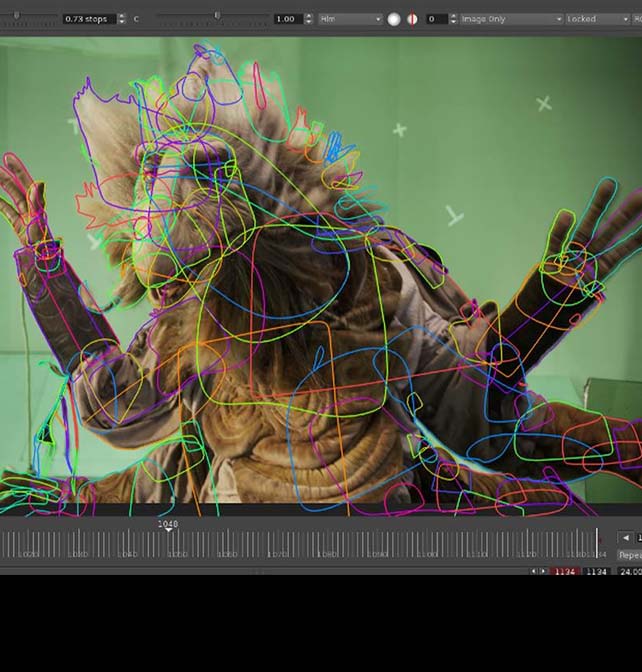
Task: Click the red 1134 frame range field
Action: click(564, 571)
